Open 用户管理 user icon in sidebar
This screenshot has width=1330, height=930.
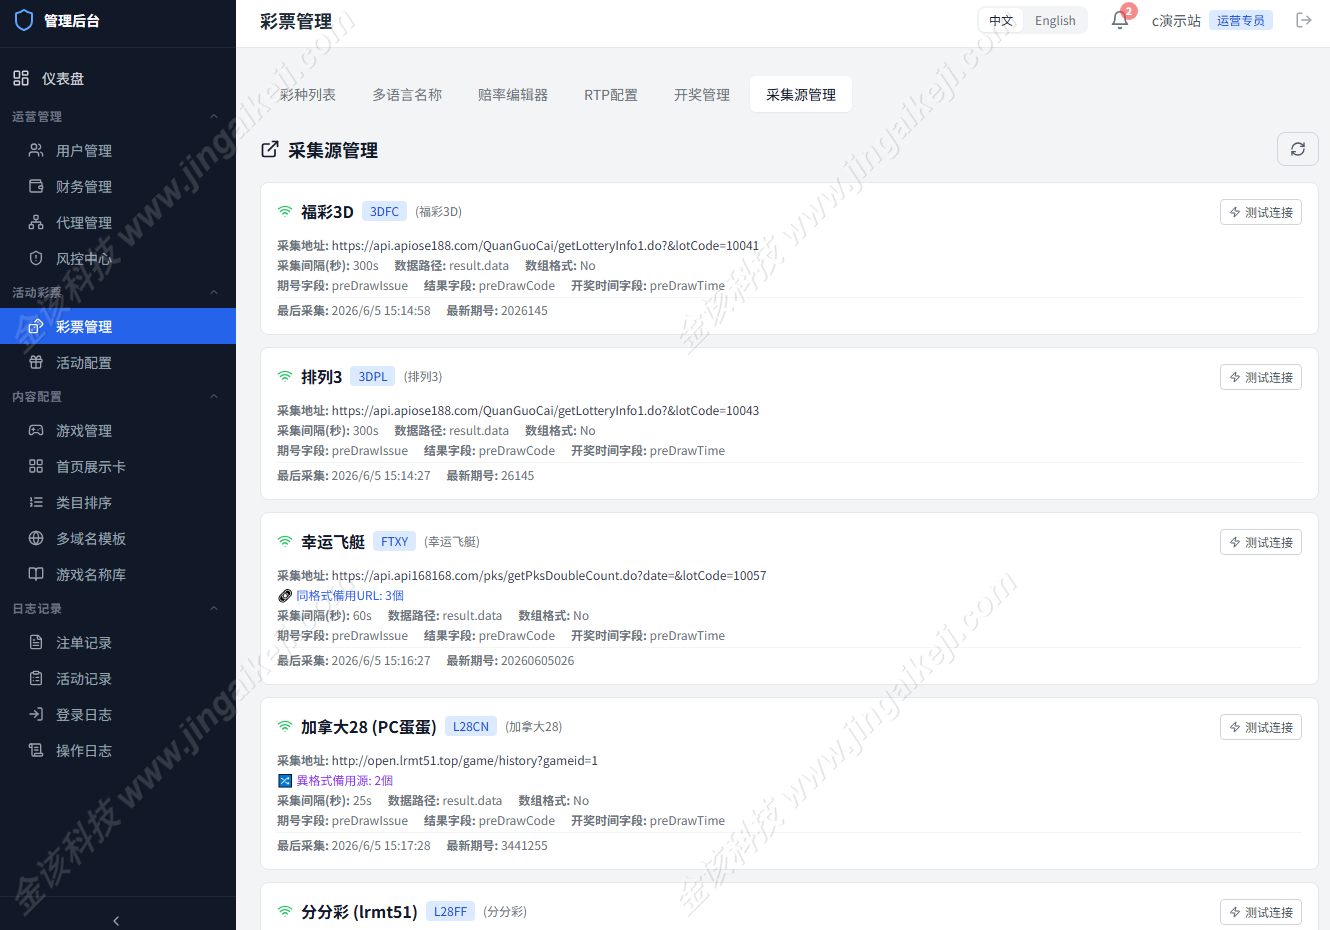(x=36, y=150)
